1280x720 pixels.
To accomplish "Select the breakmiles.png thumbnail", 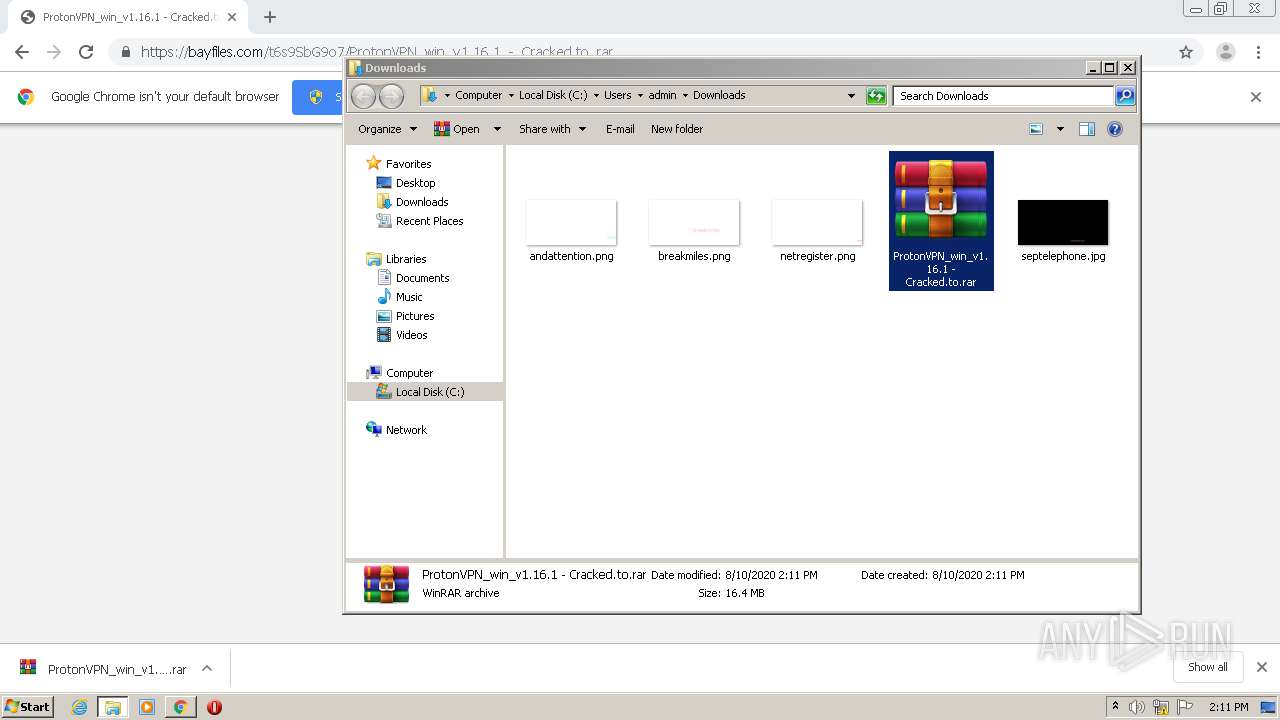I will click(x=694, y=222).
